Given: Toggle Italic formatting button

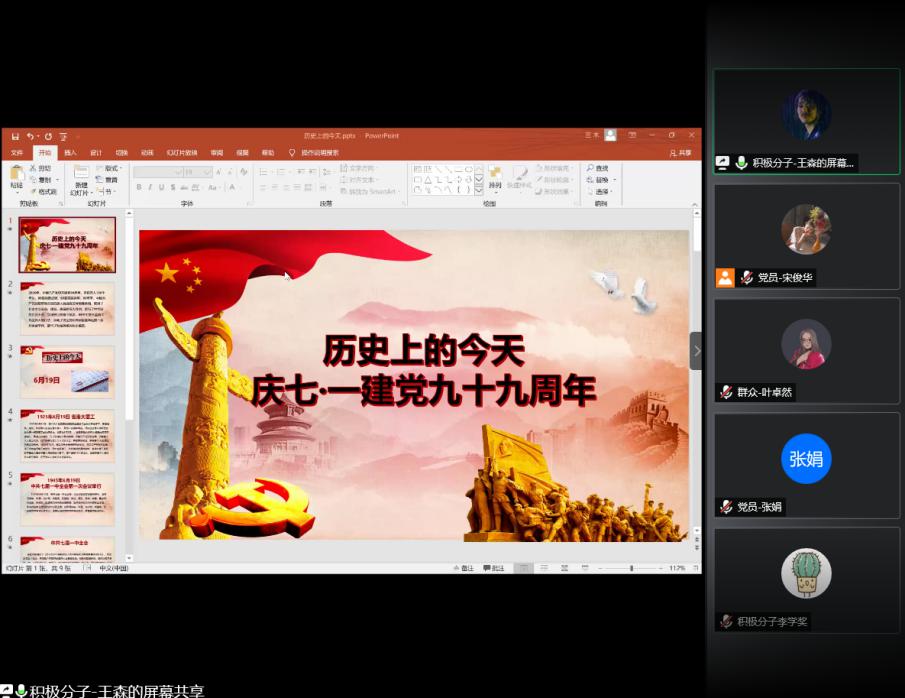Looking at the screenshot, I should [x=150, y=187].
